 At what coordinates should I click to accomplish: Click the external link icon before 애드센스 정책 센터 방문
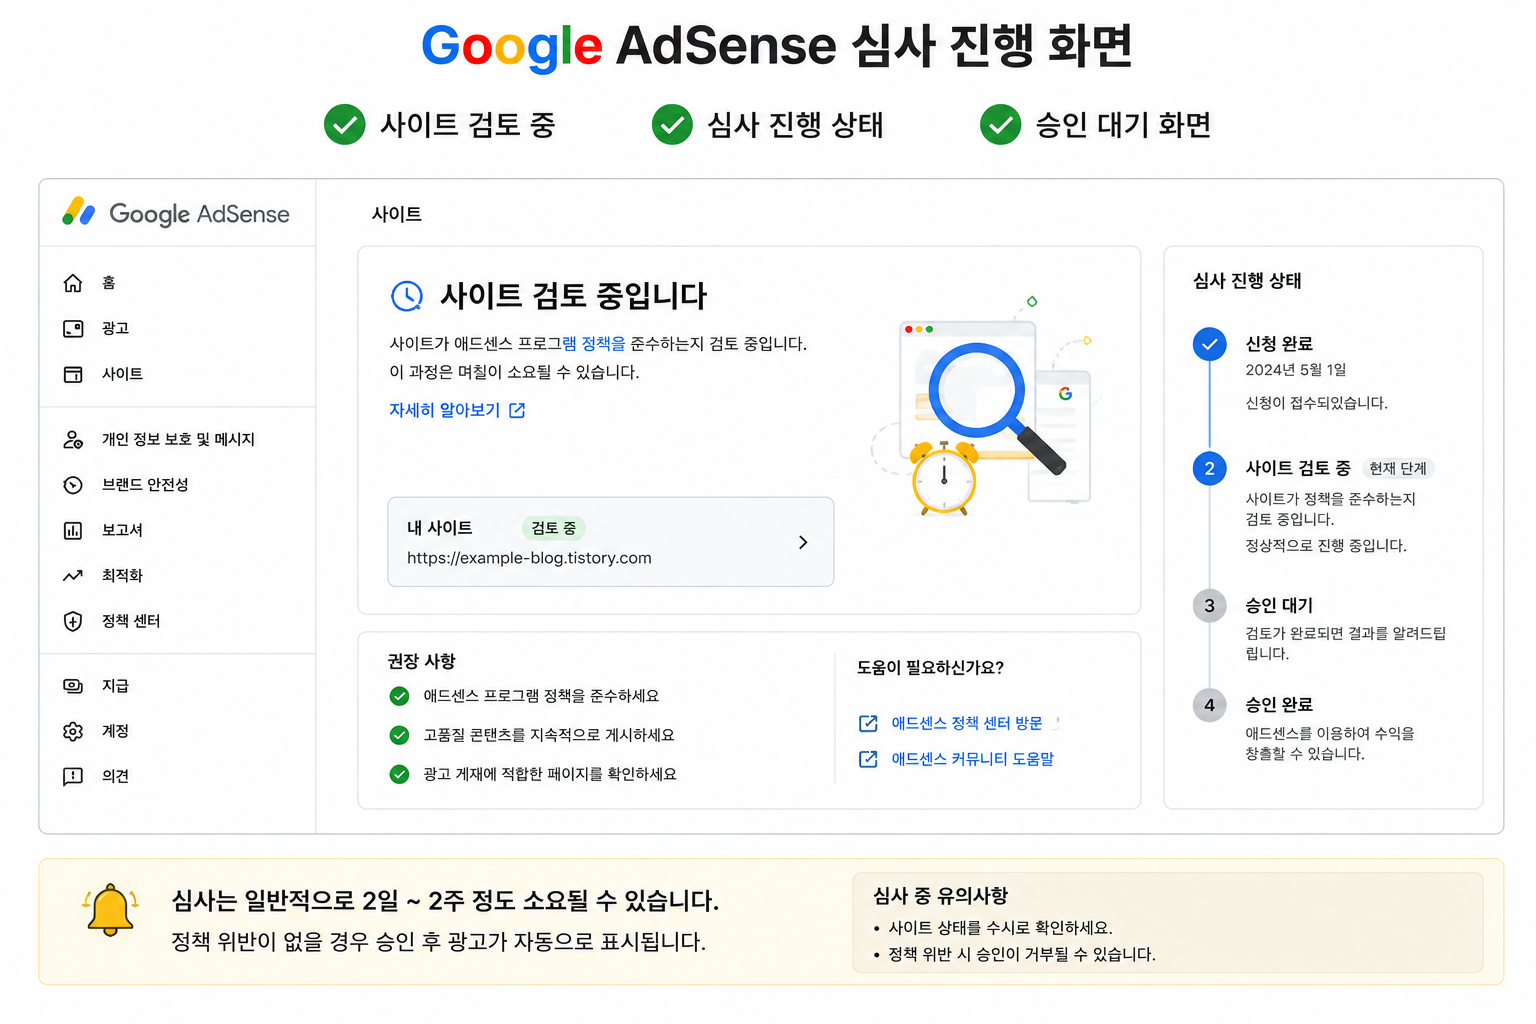(x=868, y=723)
